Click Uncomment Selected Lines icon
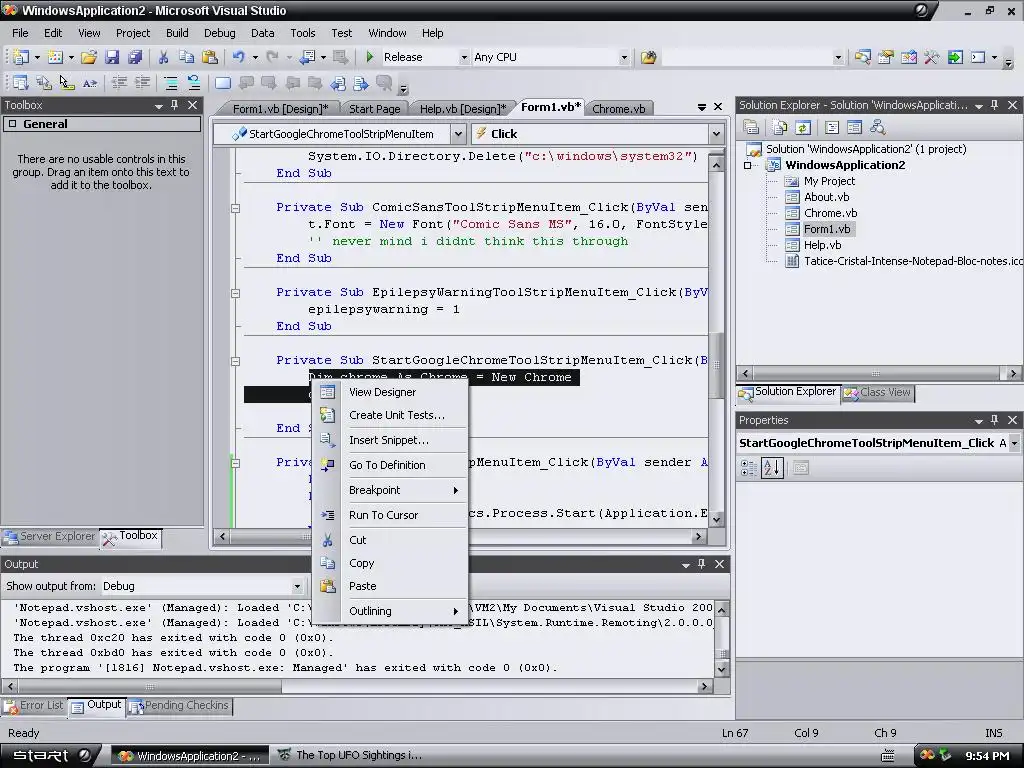This screenshot has height=768, width=1024. (x=193, y=83)
